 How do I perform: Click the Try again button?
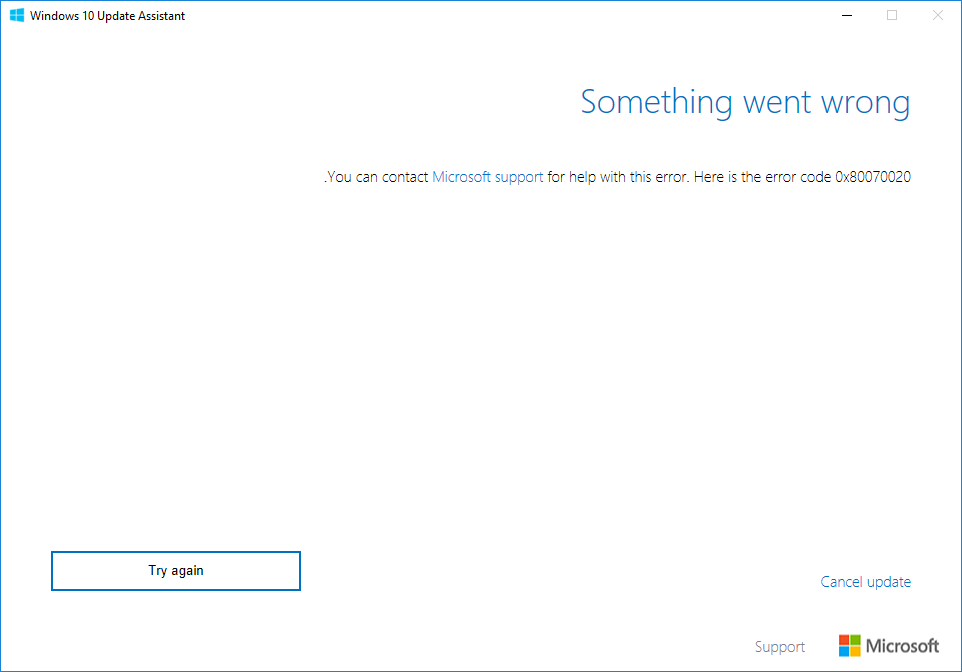pos(176,571)
